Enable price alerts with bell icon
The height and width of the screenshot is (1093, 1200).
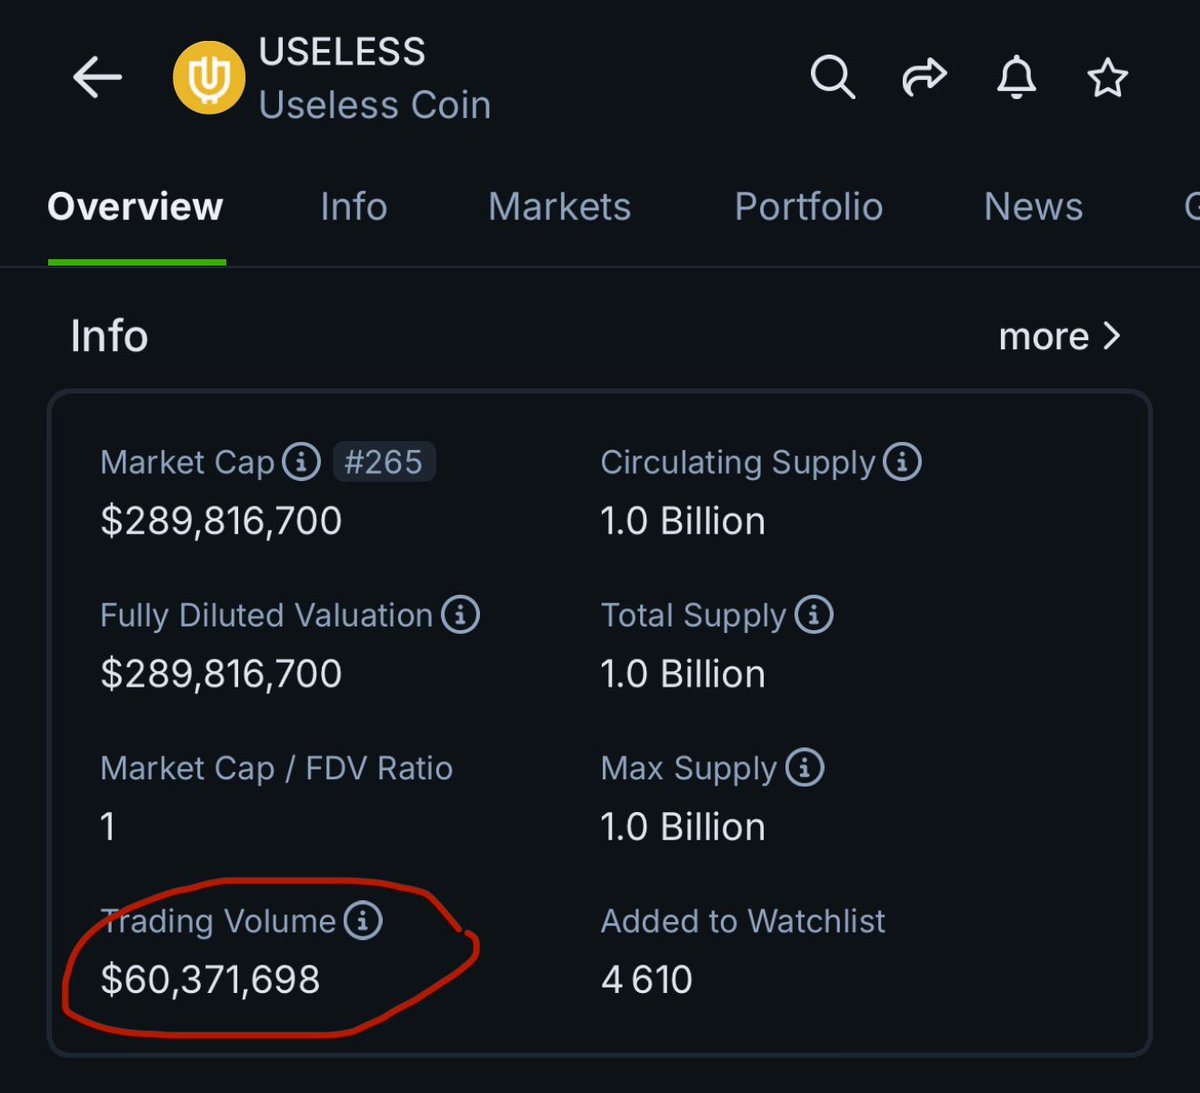pos(1016,77)
